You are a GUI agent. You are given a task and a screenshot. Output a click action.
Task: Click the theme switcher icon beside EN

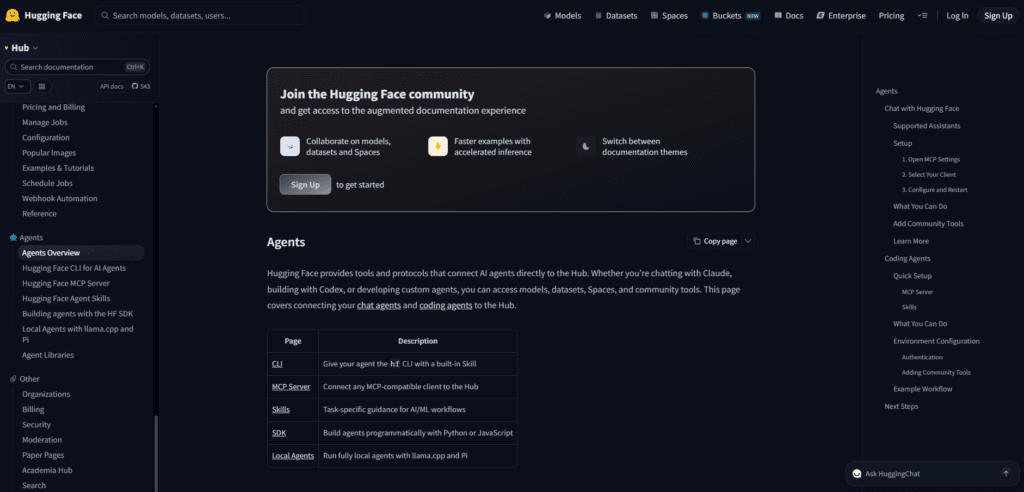pos(42,86)
